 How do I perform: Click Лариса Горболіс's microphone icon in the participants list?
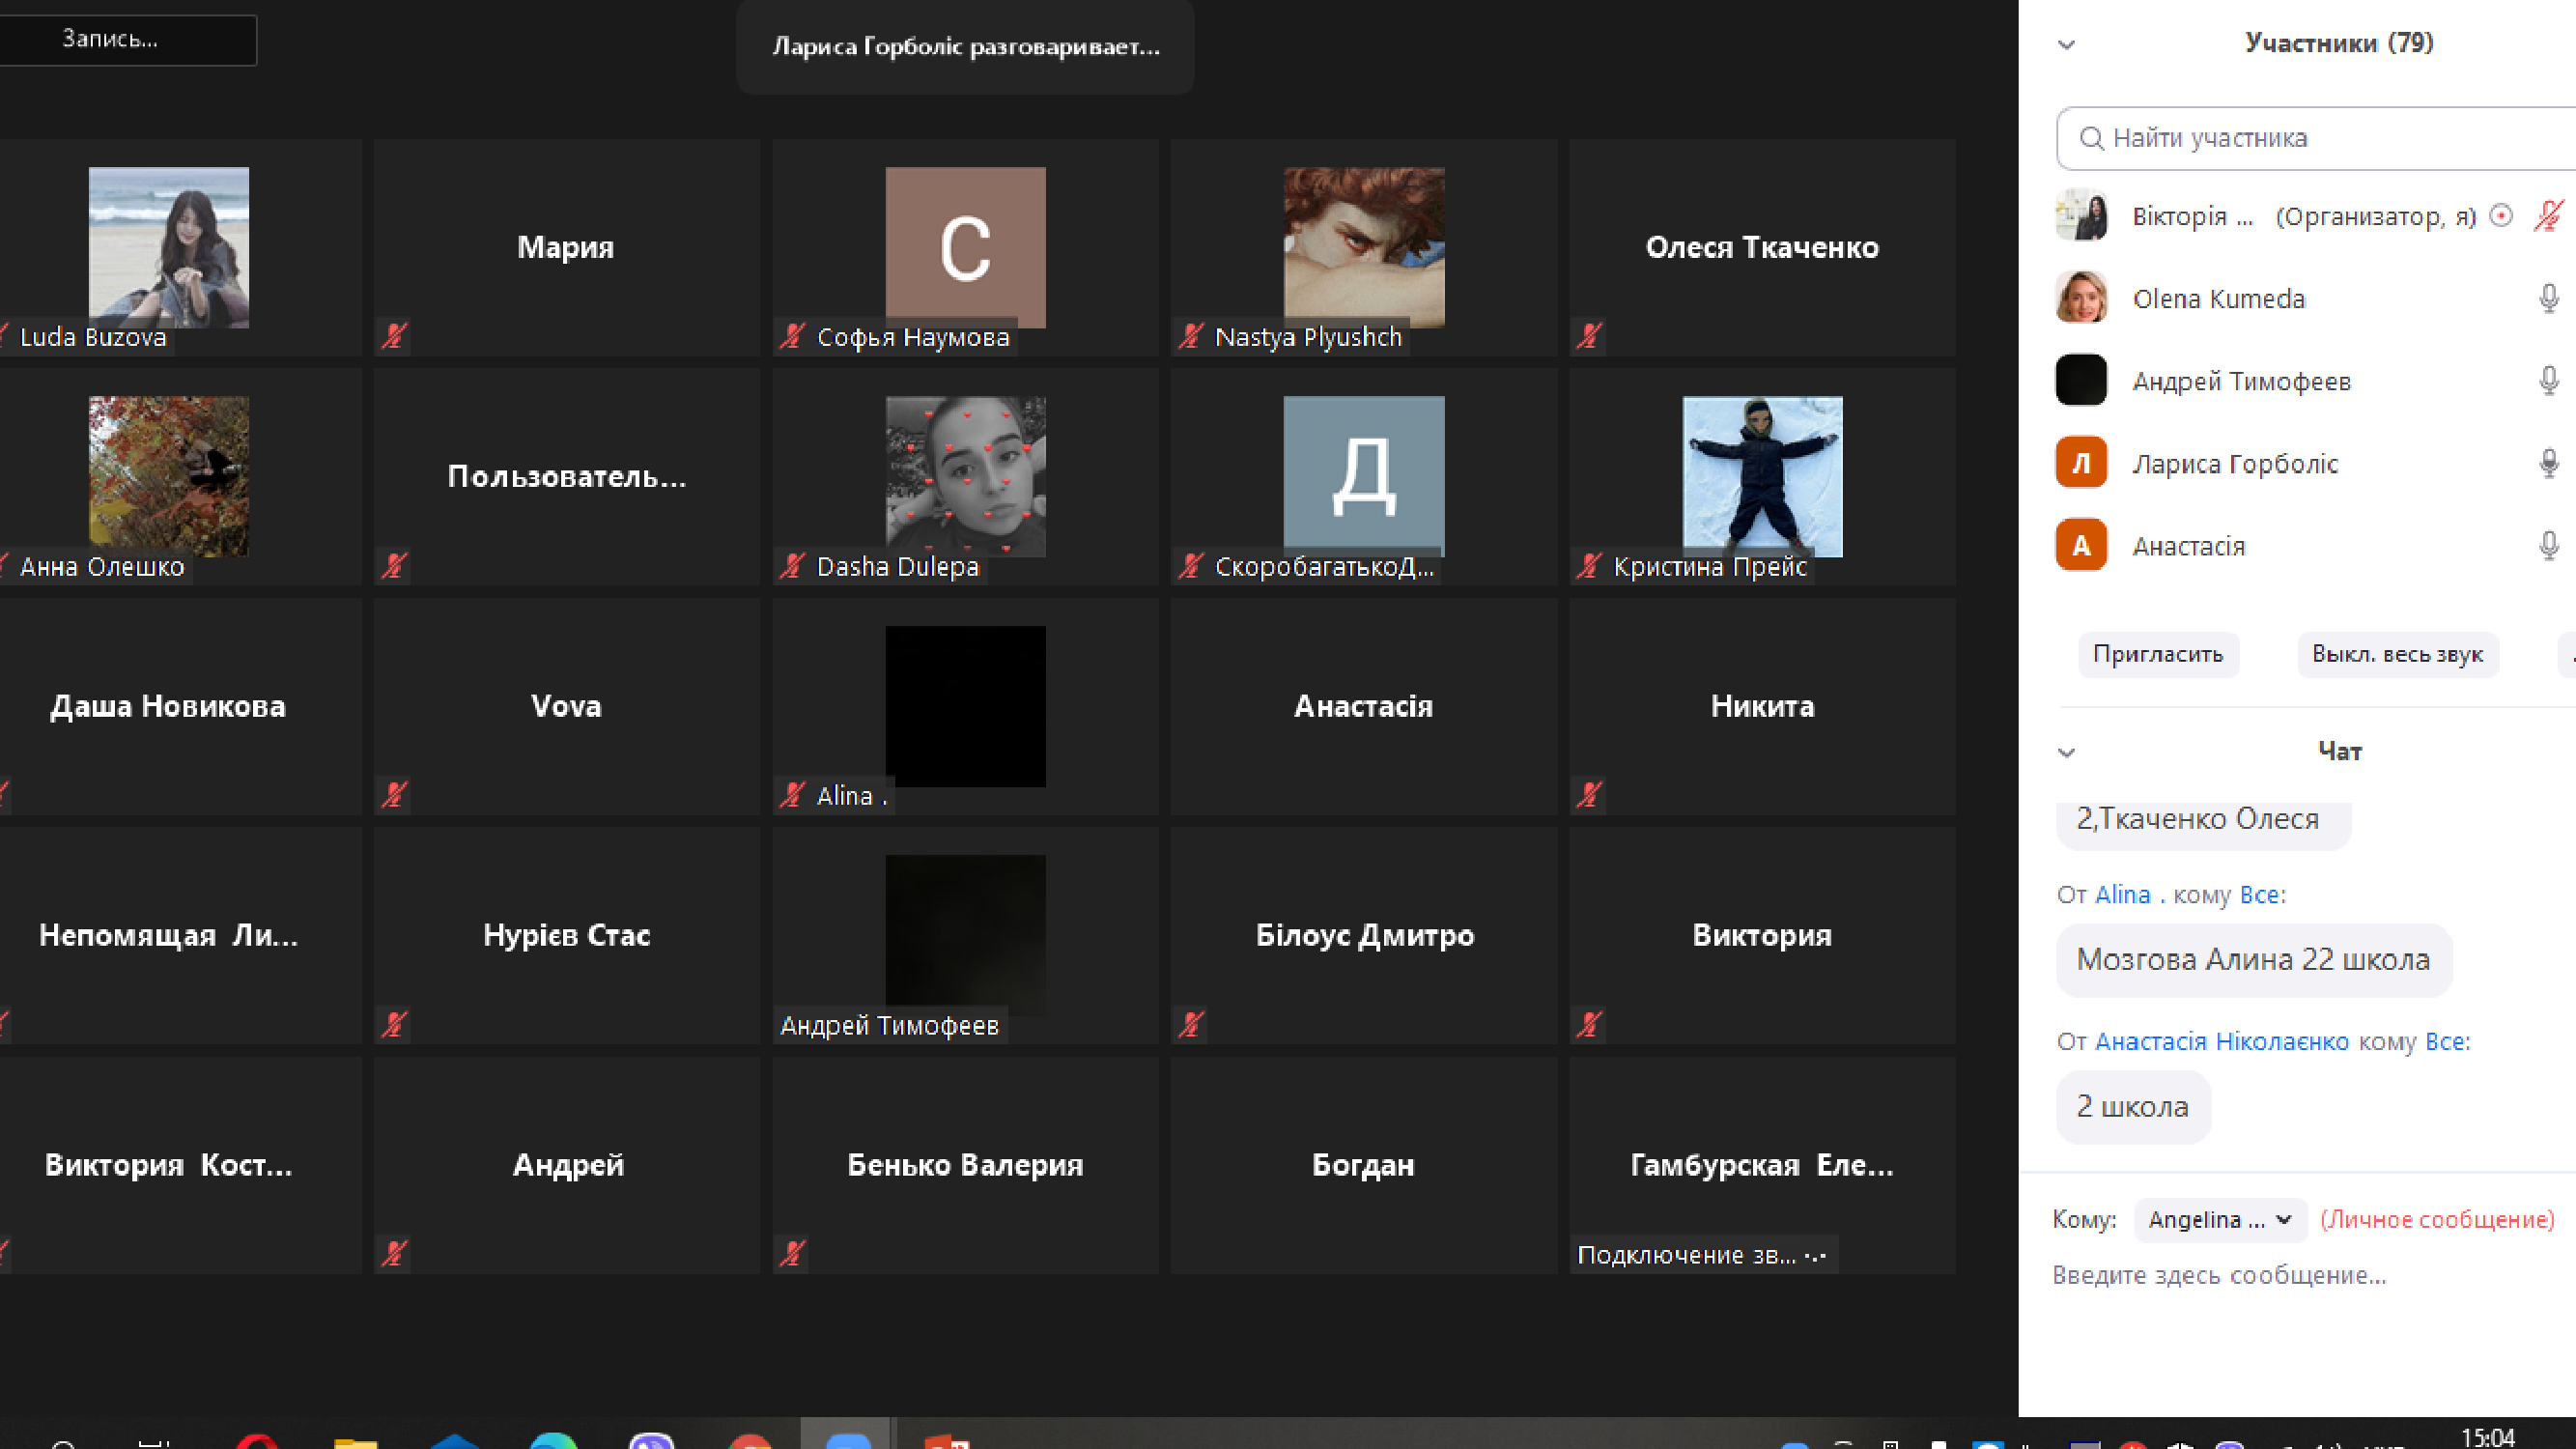2548,463
